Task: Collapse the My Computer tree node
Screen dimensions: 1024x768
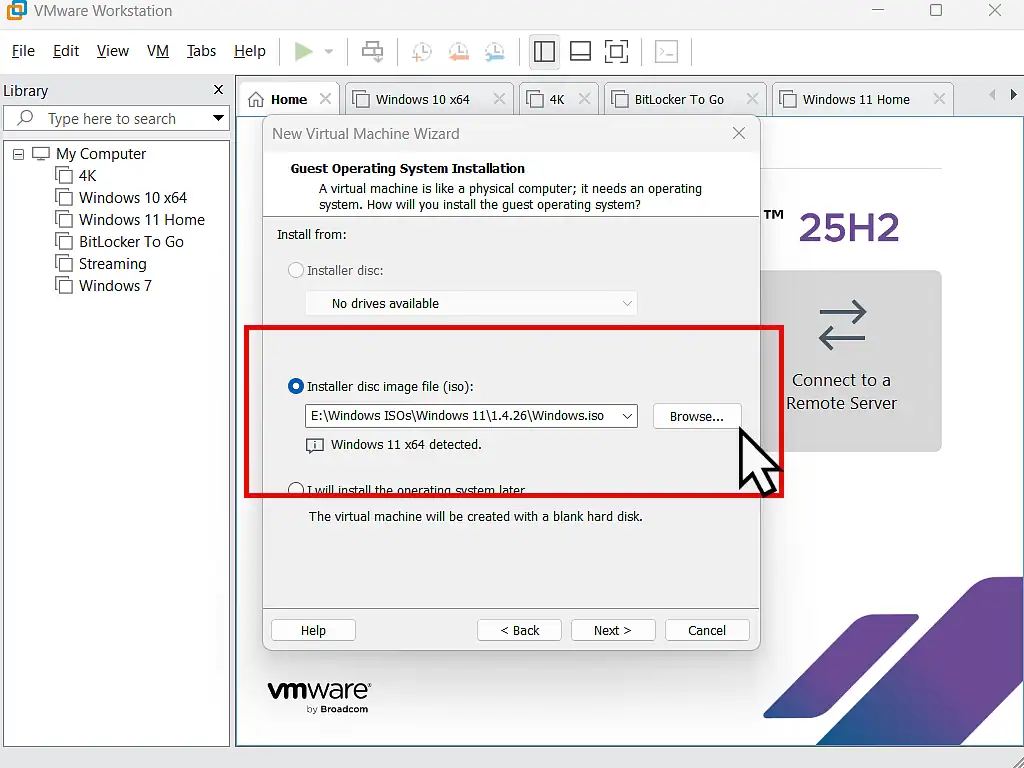Action: pyautogui.click(x=19, y=154)
